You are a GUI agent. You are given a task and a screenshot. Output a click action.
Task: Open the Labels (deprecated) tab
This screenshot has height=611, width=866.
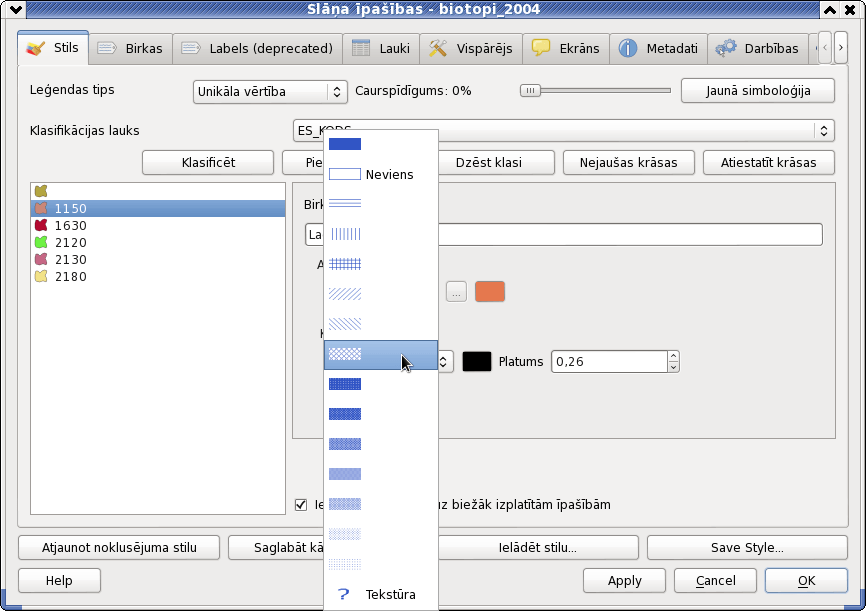coord(257,49)
